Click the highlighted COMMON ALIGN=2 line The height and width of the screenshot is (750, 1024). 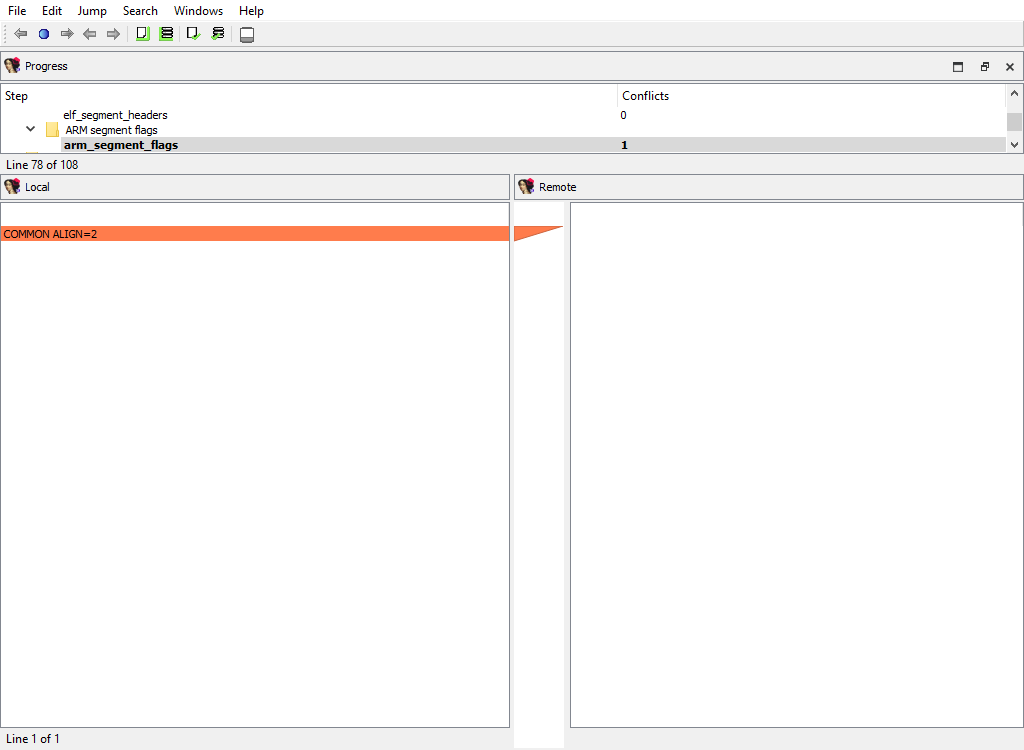tap(254, 234)
